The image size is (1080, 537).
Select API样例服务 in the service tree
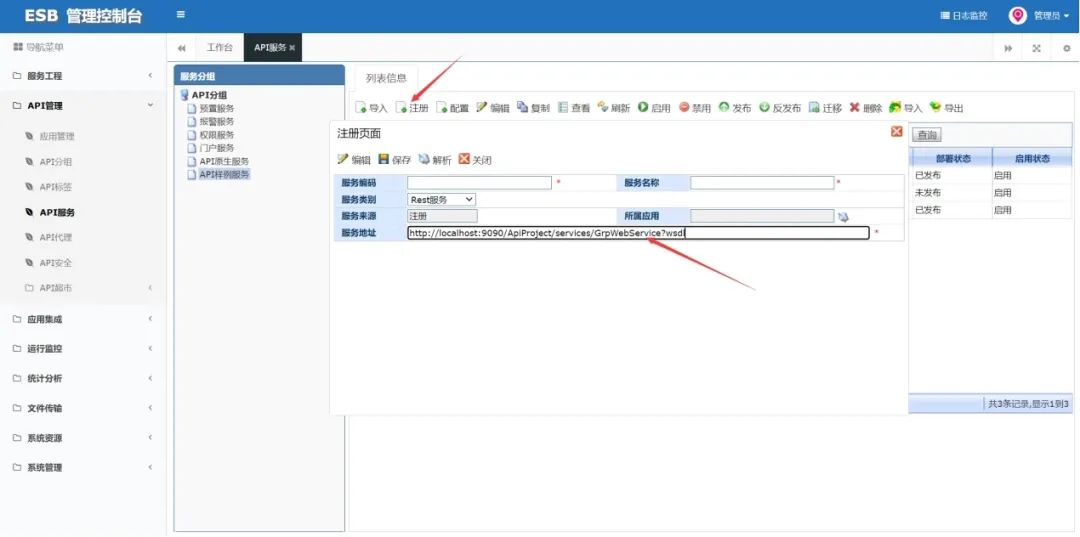click(224, 175)
